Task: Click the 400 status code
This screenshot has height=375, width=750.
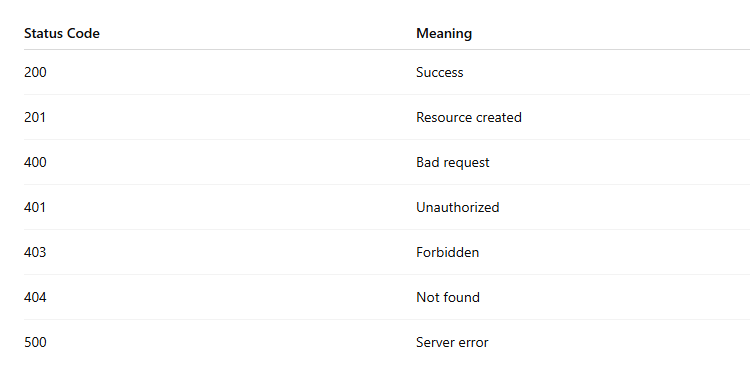Action: point(35,162)
